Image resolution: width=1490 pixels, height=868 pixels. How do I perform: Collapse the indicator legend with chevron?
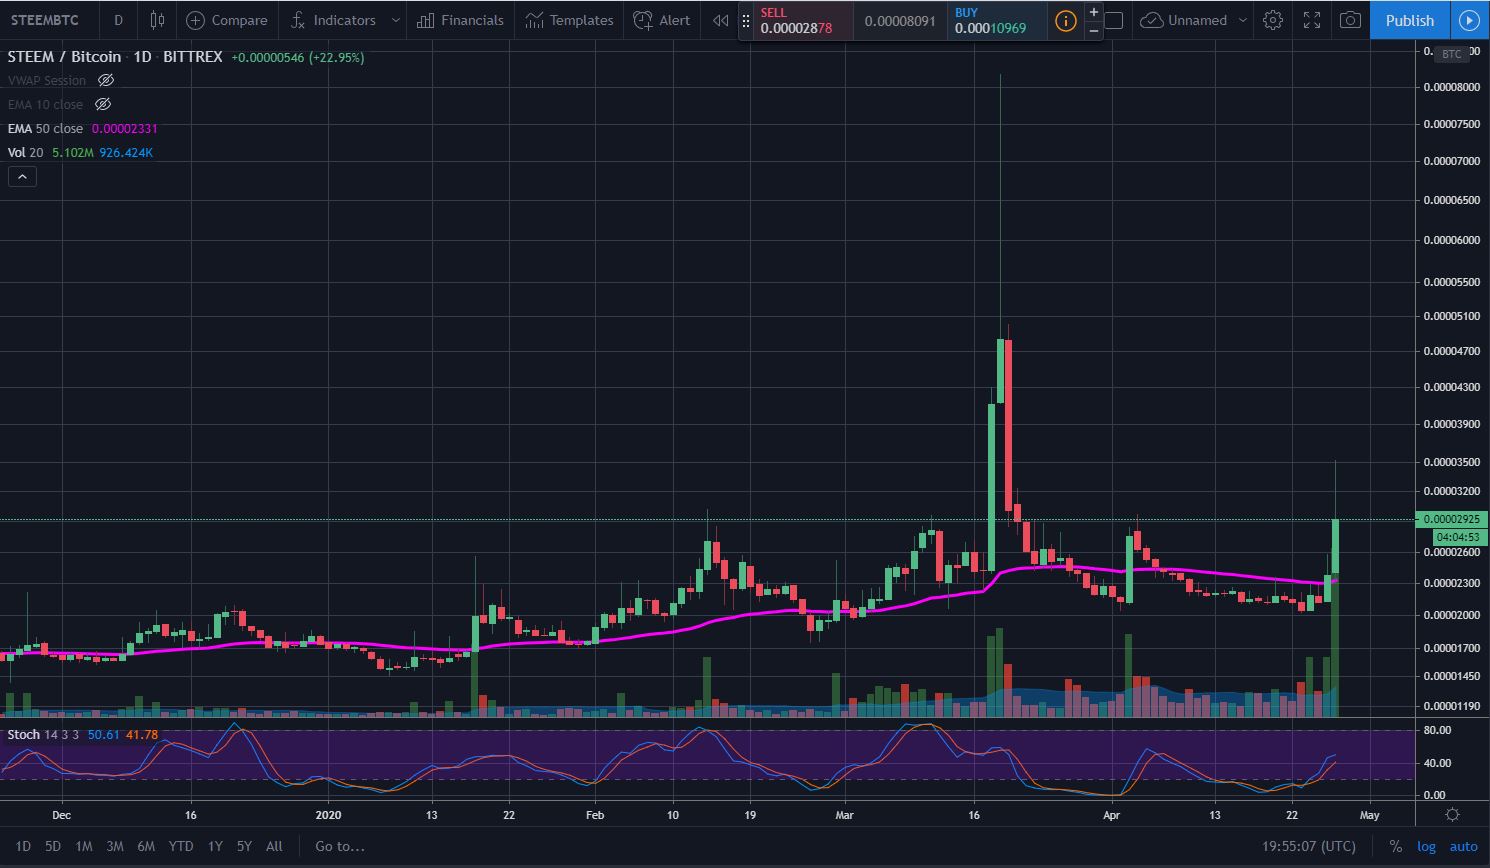tap(22, 177)
